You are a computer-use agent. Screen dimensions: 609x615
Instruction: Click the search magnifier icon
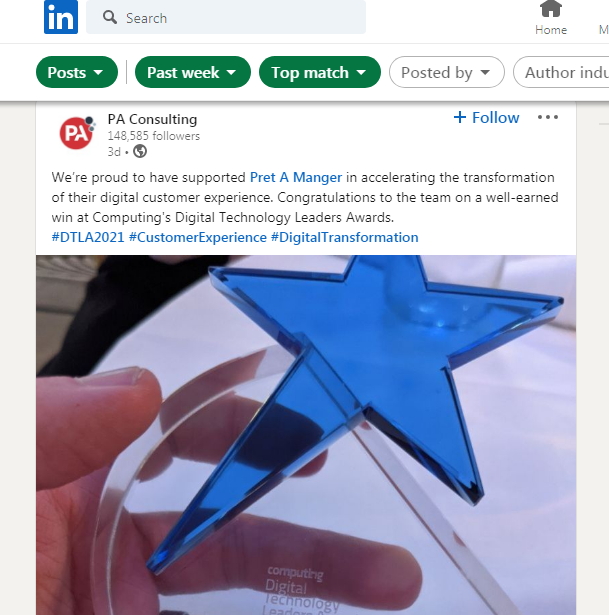point(109,17)
